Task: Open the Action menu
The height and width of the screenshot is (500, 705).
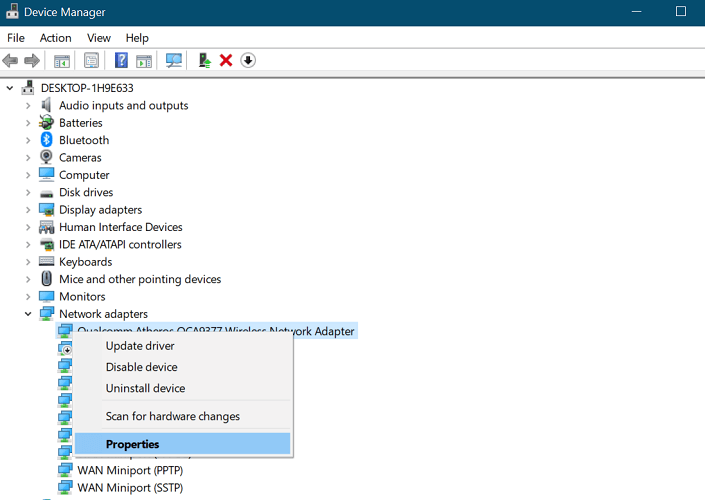Action: tap(55, 38)
